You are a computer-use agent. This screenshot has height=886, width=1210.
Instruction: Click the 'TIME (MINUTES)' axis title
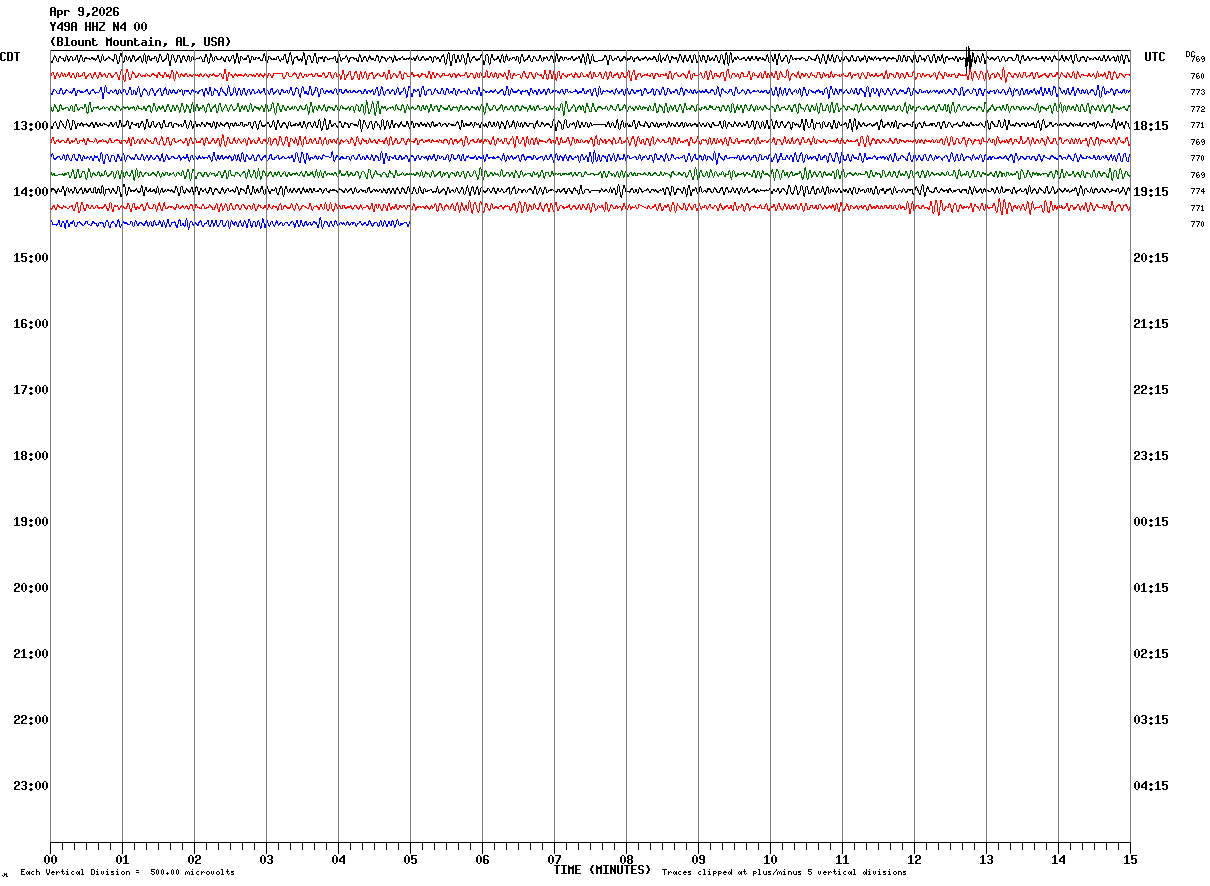pyautogui.click(x=602, y=870)
